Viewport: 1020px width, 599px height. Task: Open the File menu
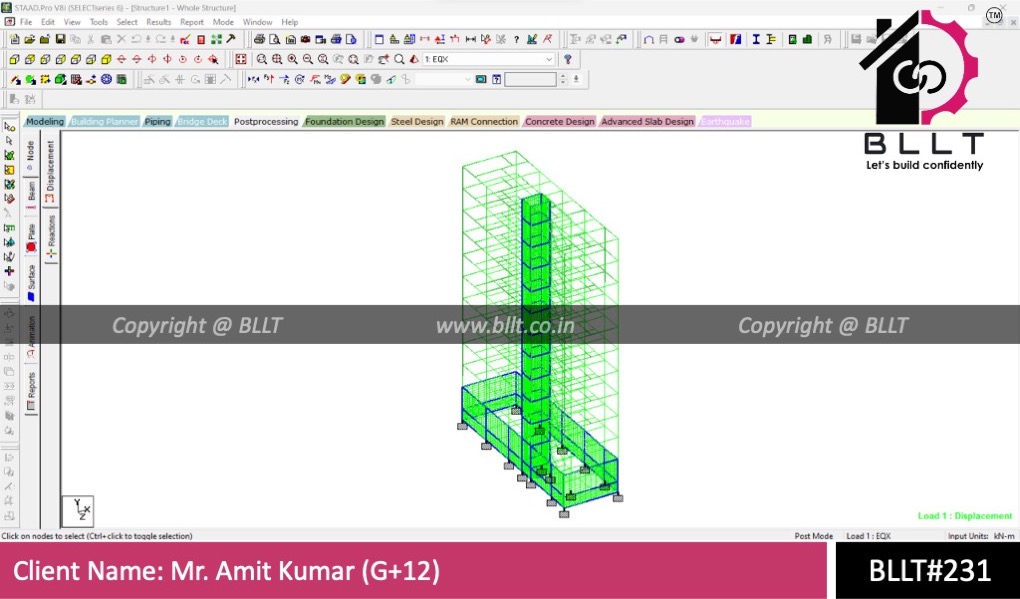26,22
